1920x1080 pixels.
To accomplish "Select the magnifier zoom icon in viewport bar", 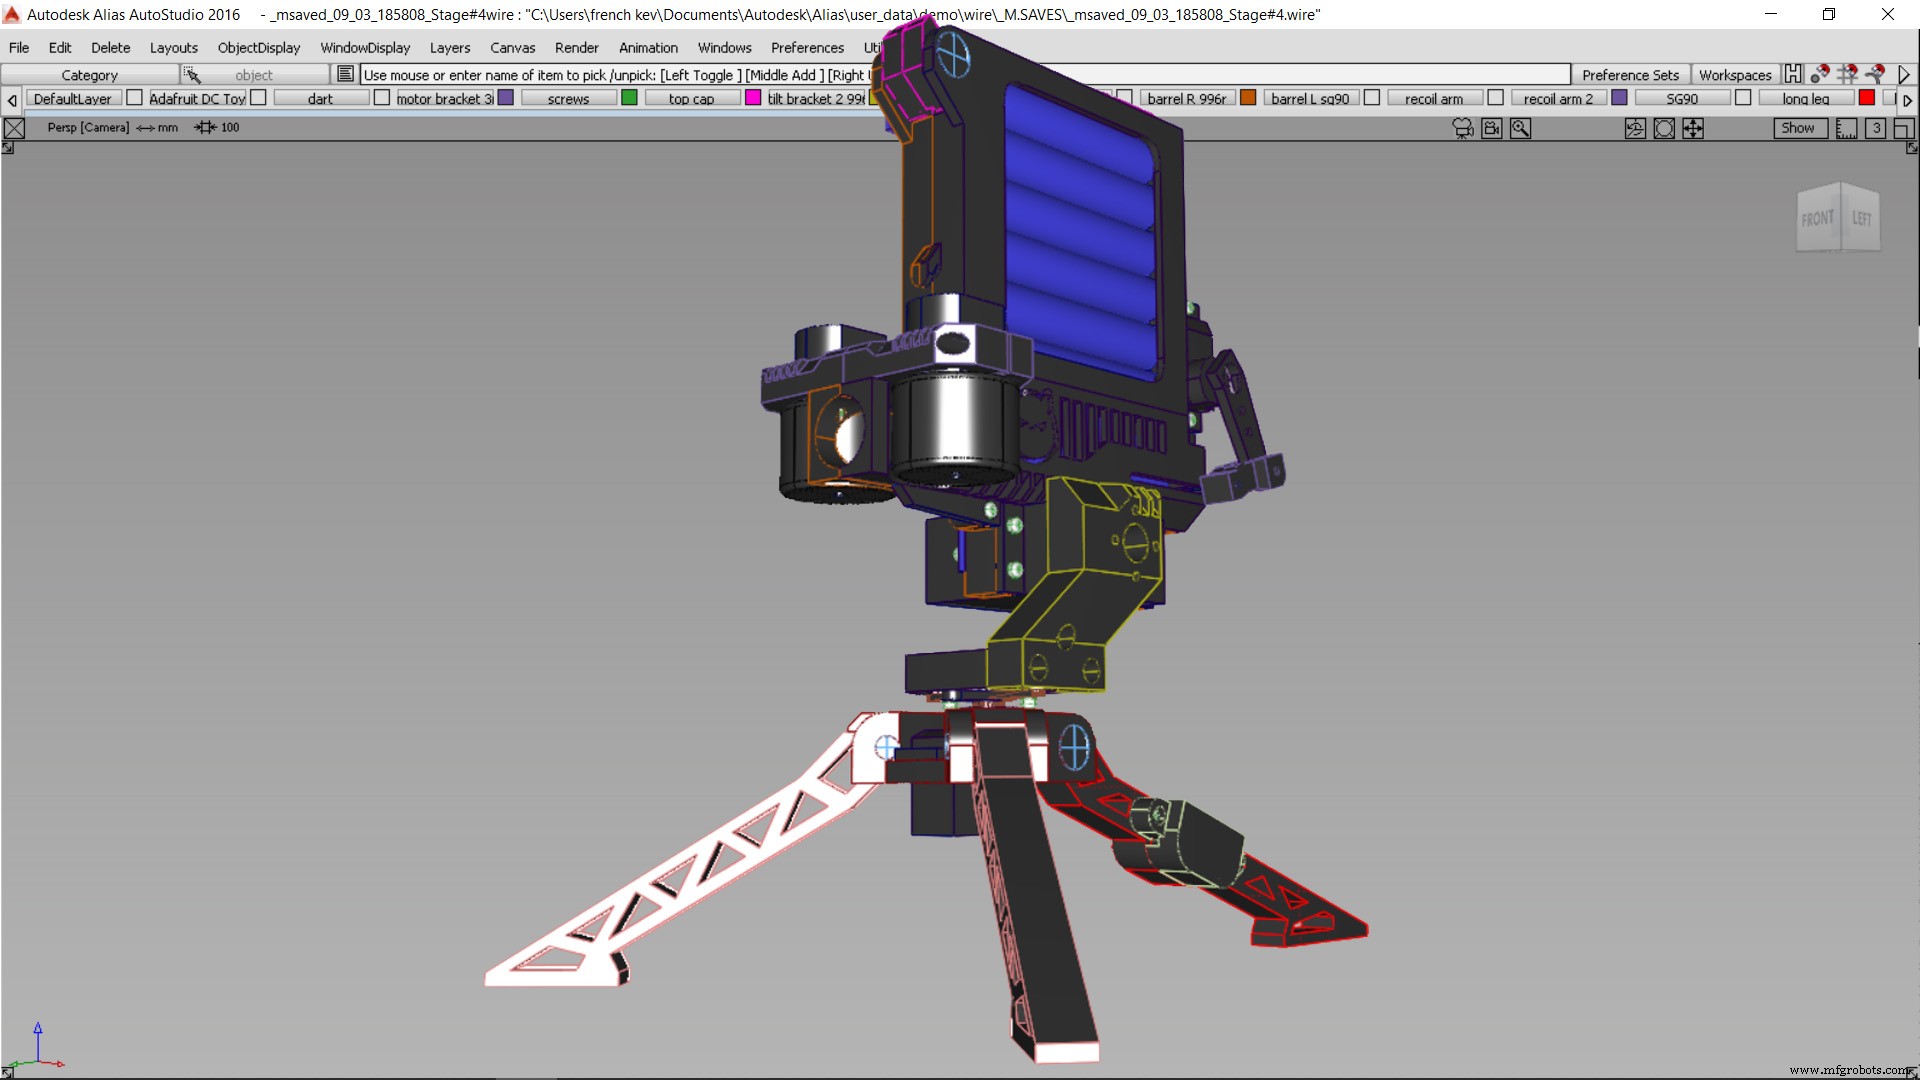I will coord(1520,128).
